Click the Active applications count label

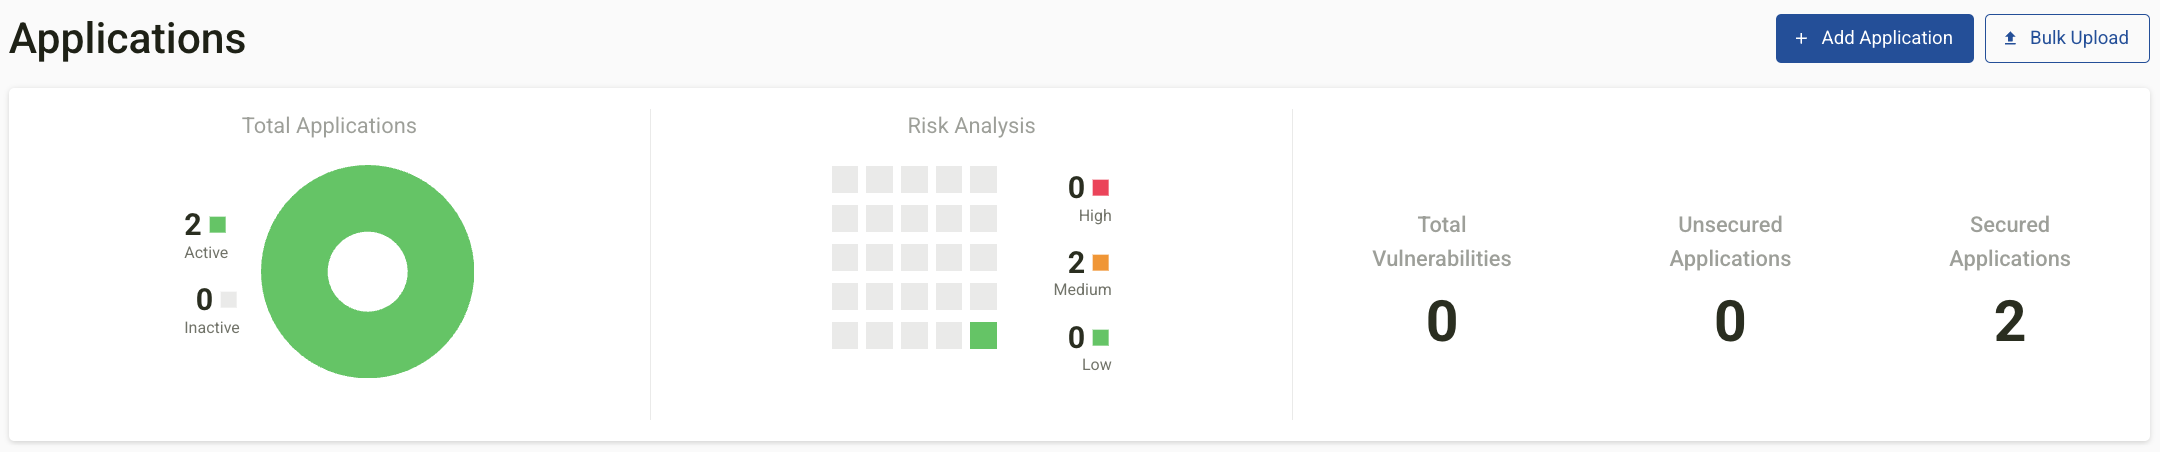(x=206, y=253)
